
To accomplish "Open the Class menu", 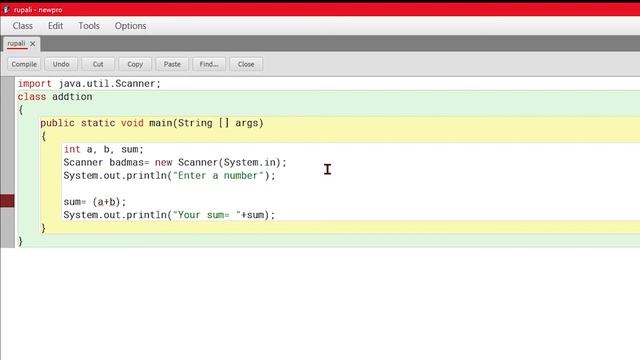I will (x=22, y=26).
